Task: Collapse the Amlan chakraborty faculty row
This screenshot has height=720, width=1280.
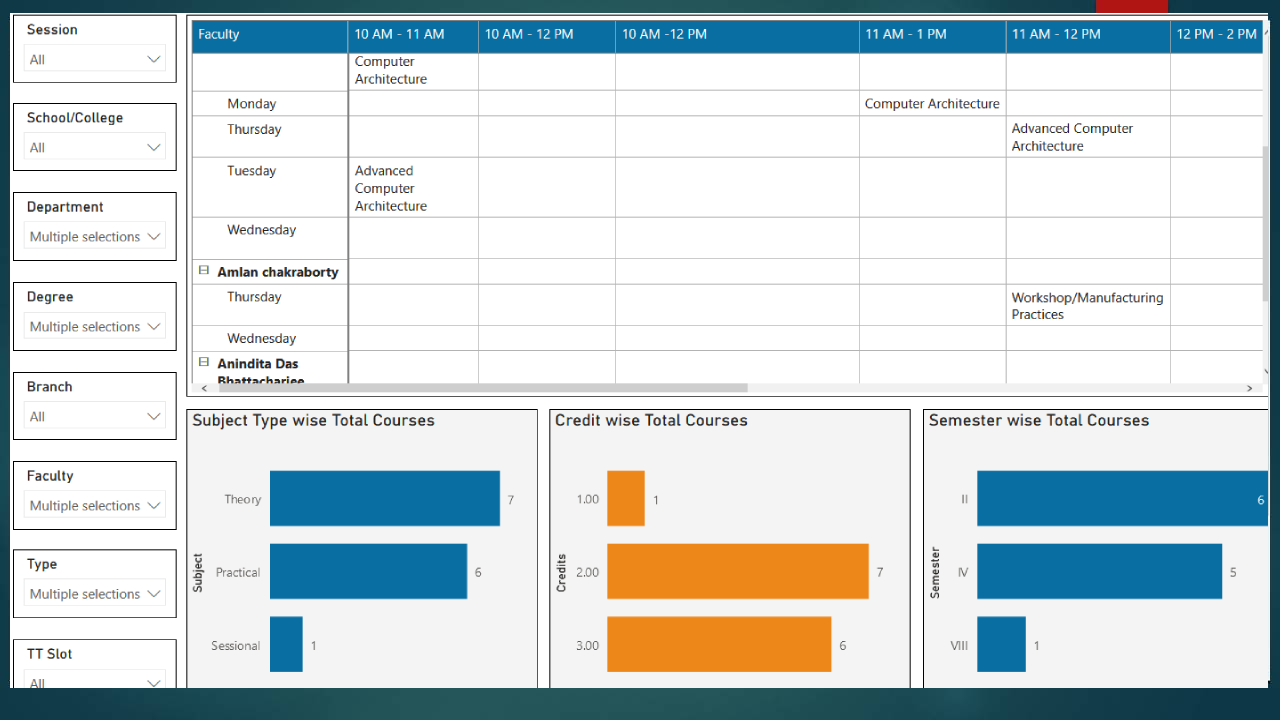Action: (x=203, y=270)
